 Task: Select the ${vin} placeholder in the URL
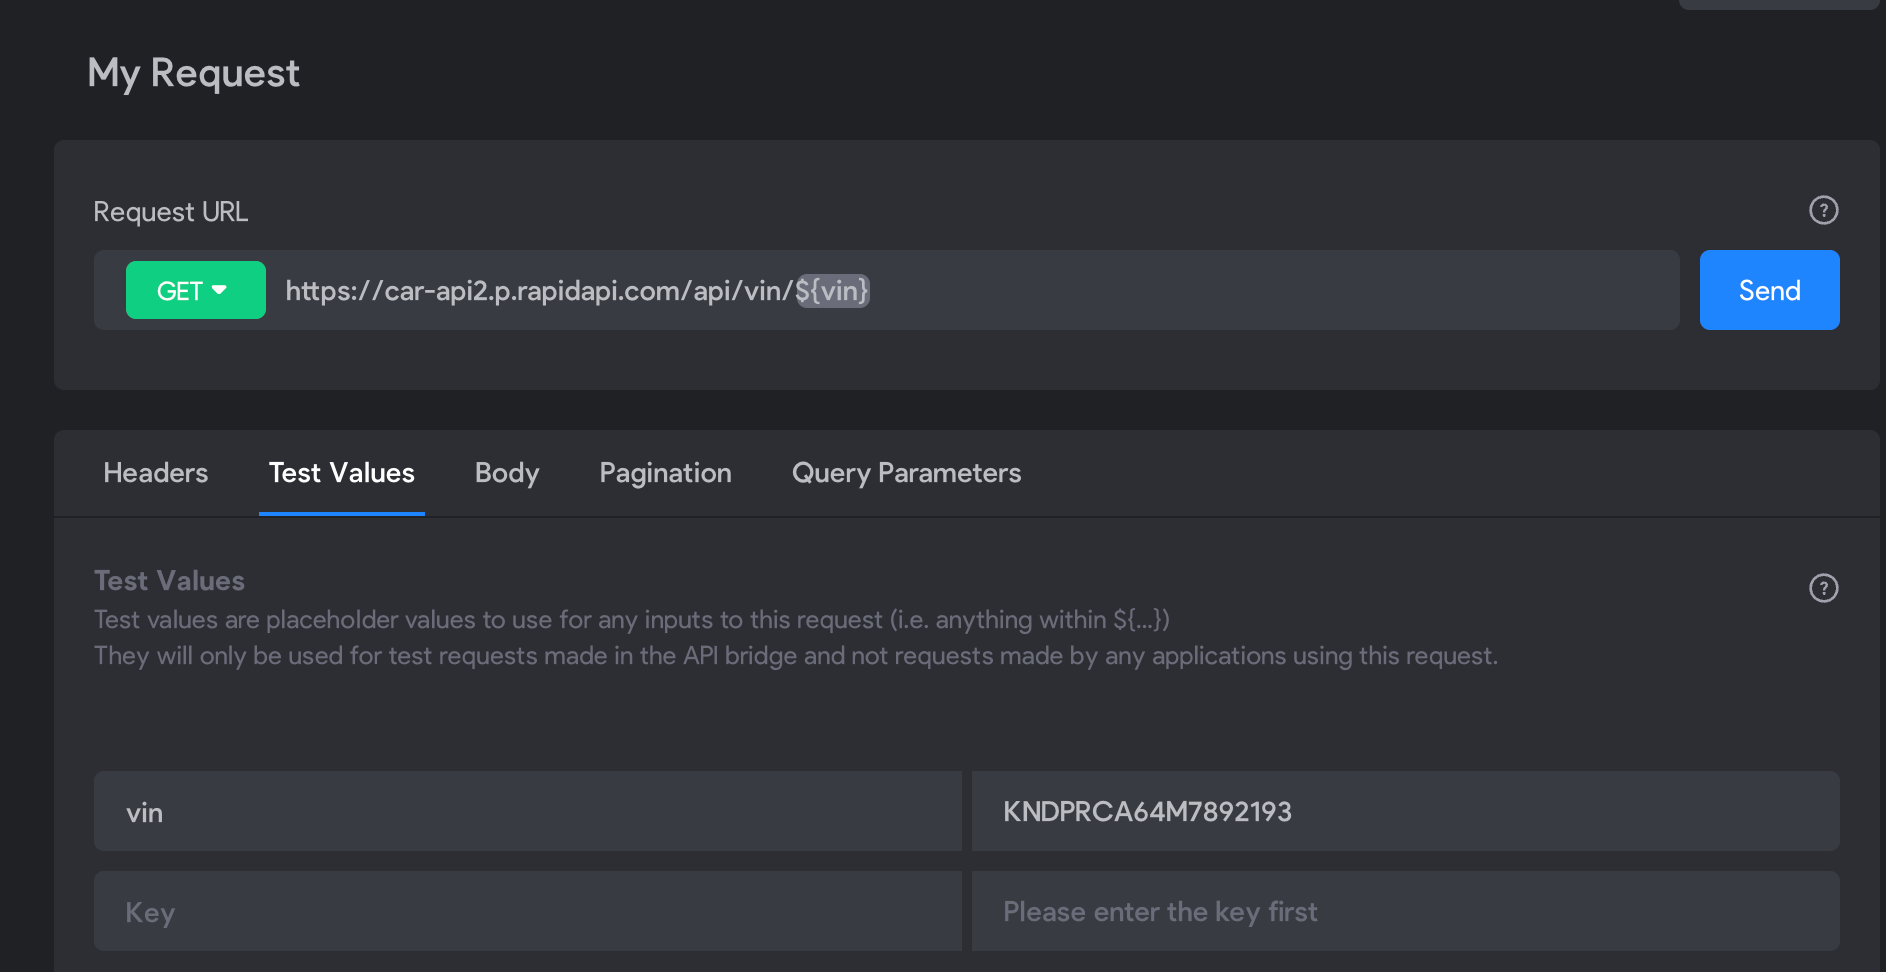click(833, 291)
